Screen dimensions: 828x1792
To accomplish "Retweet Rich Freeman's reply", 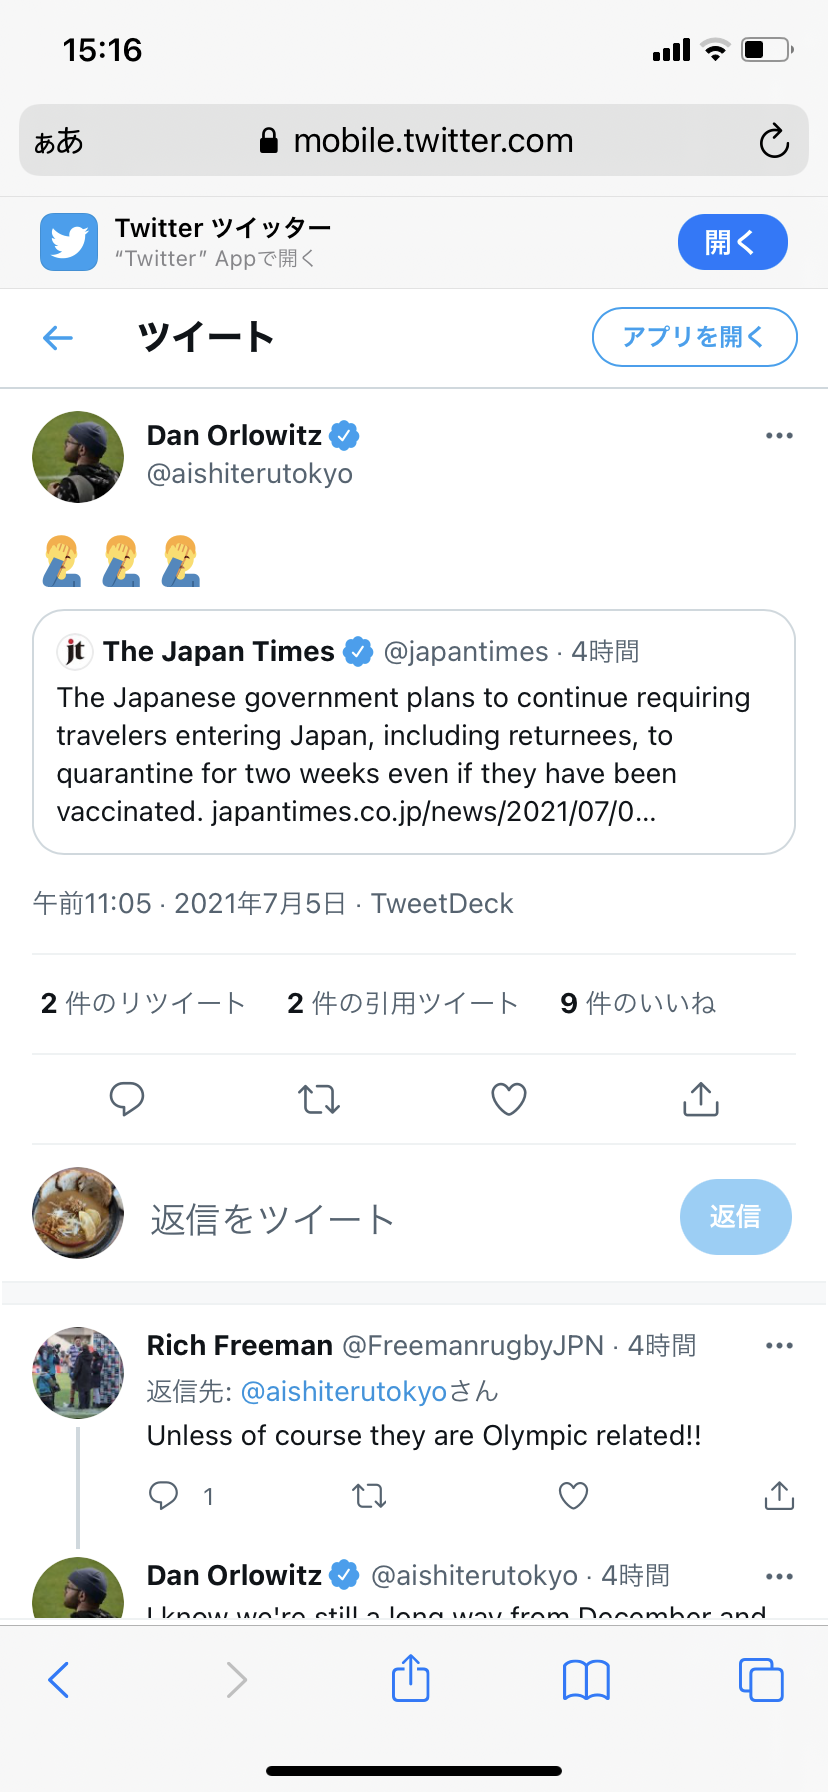I will 369,1496.
